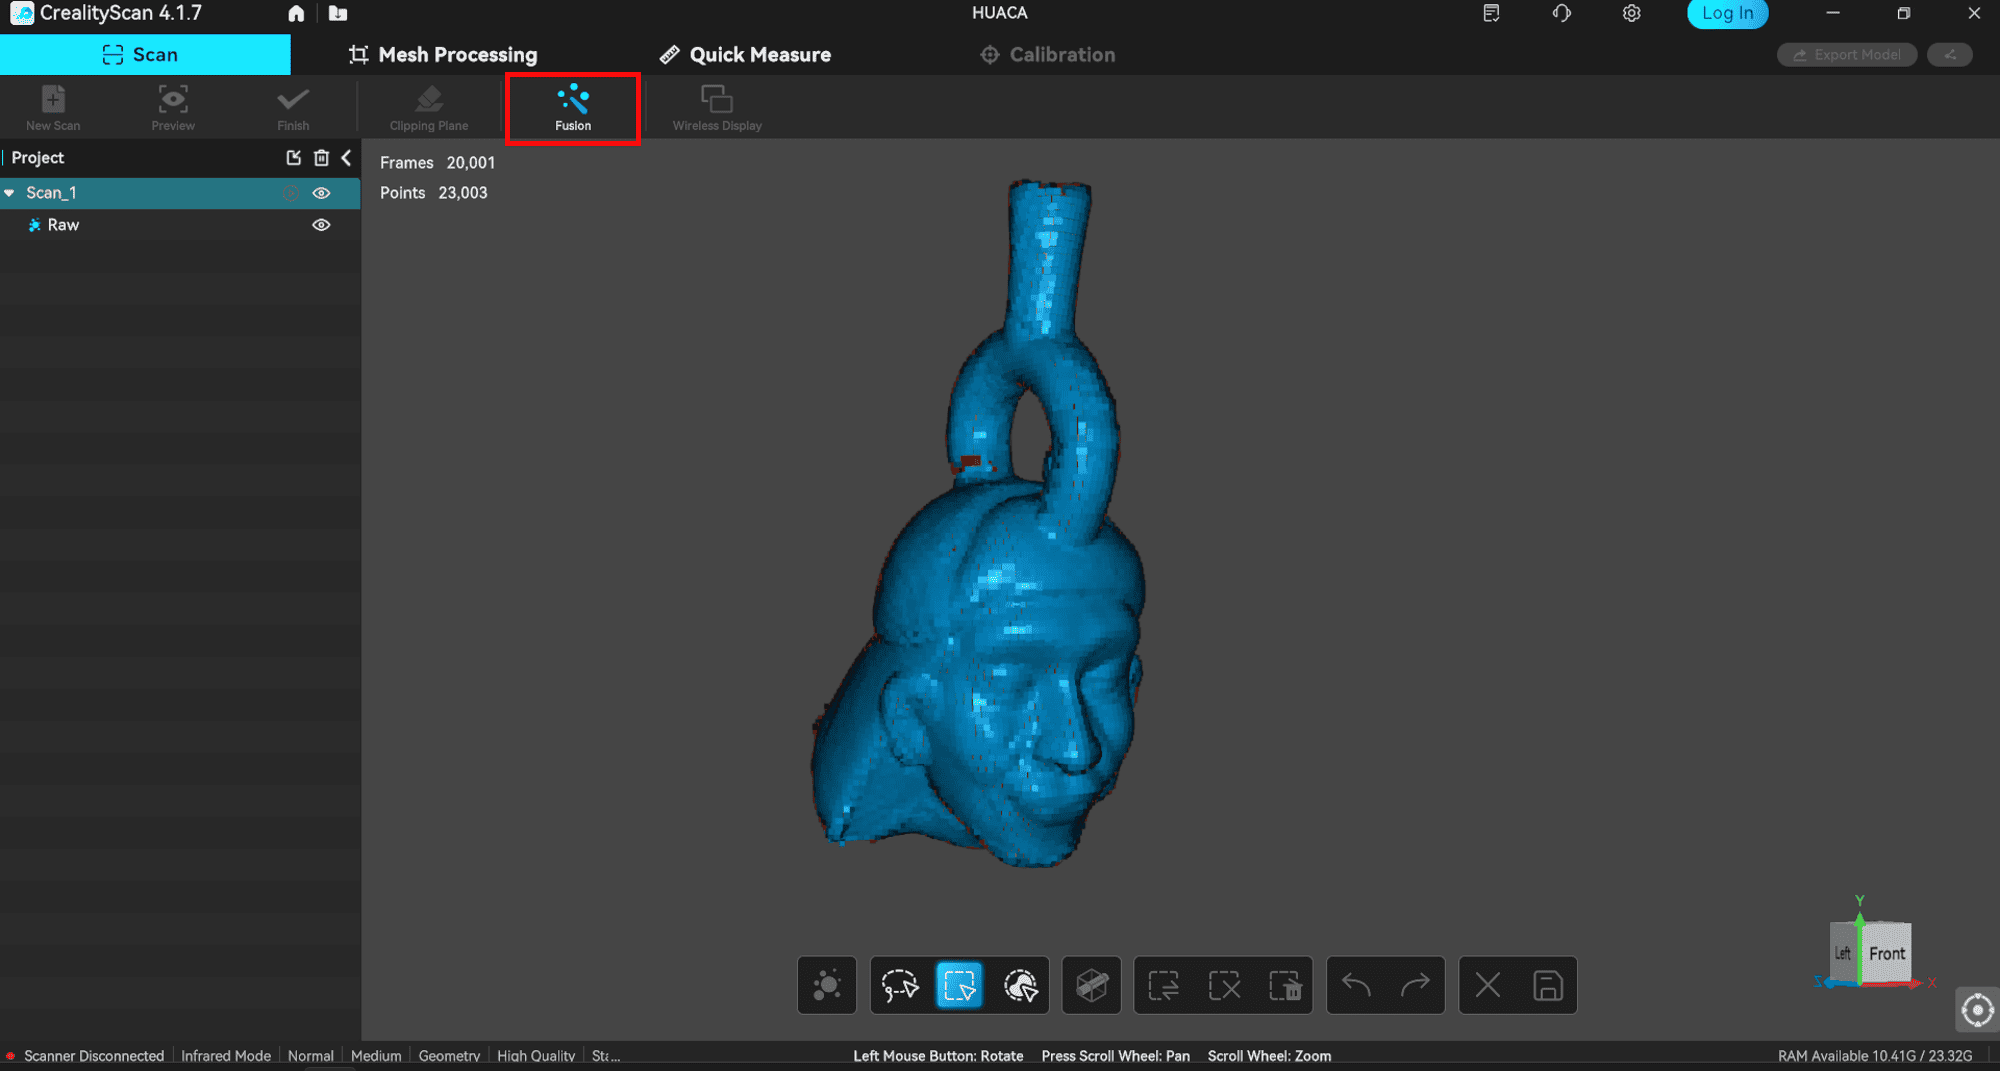Click the Medium status bar entry
2000x1071 pixels.
tap(376, 1056)
